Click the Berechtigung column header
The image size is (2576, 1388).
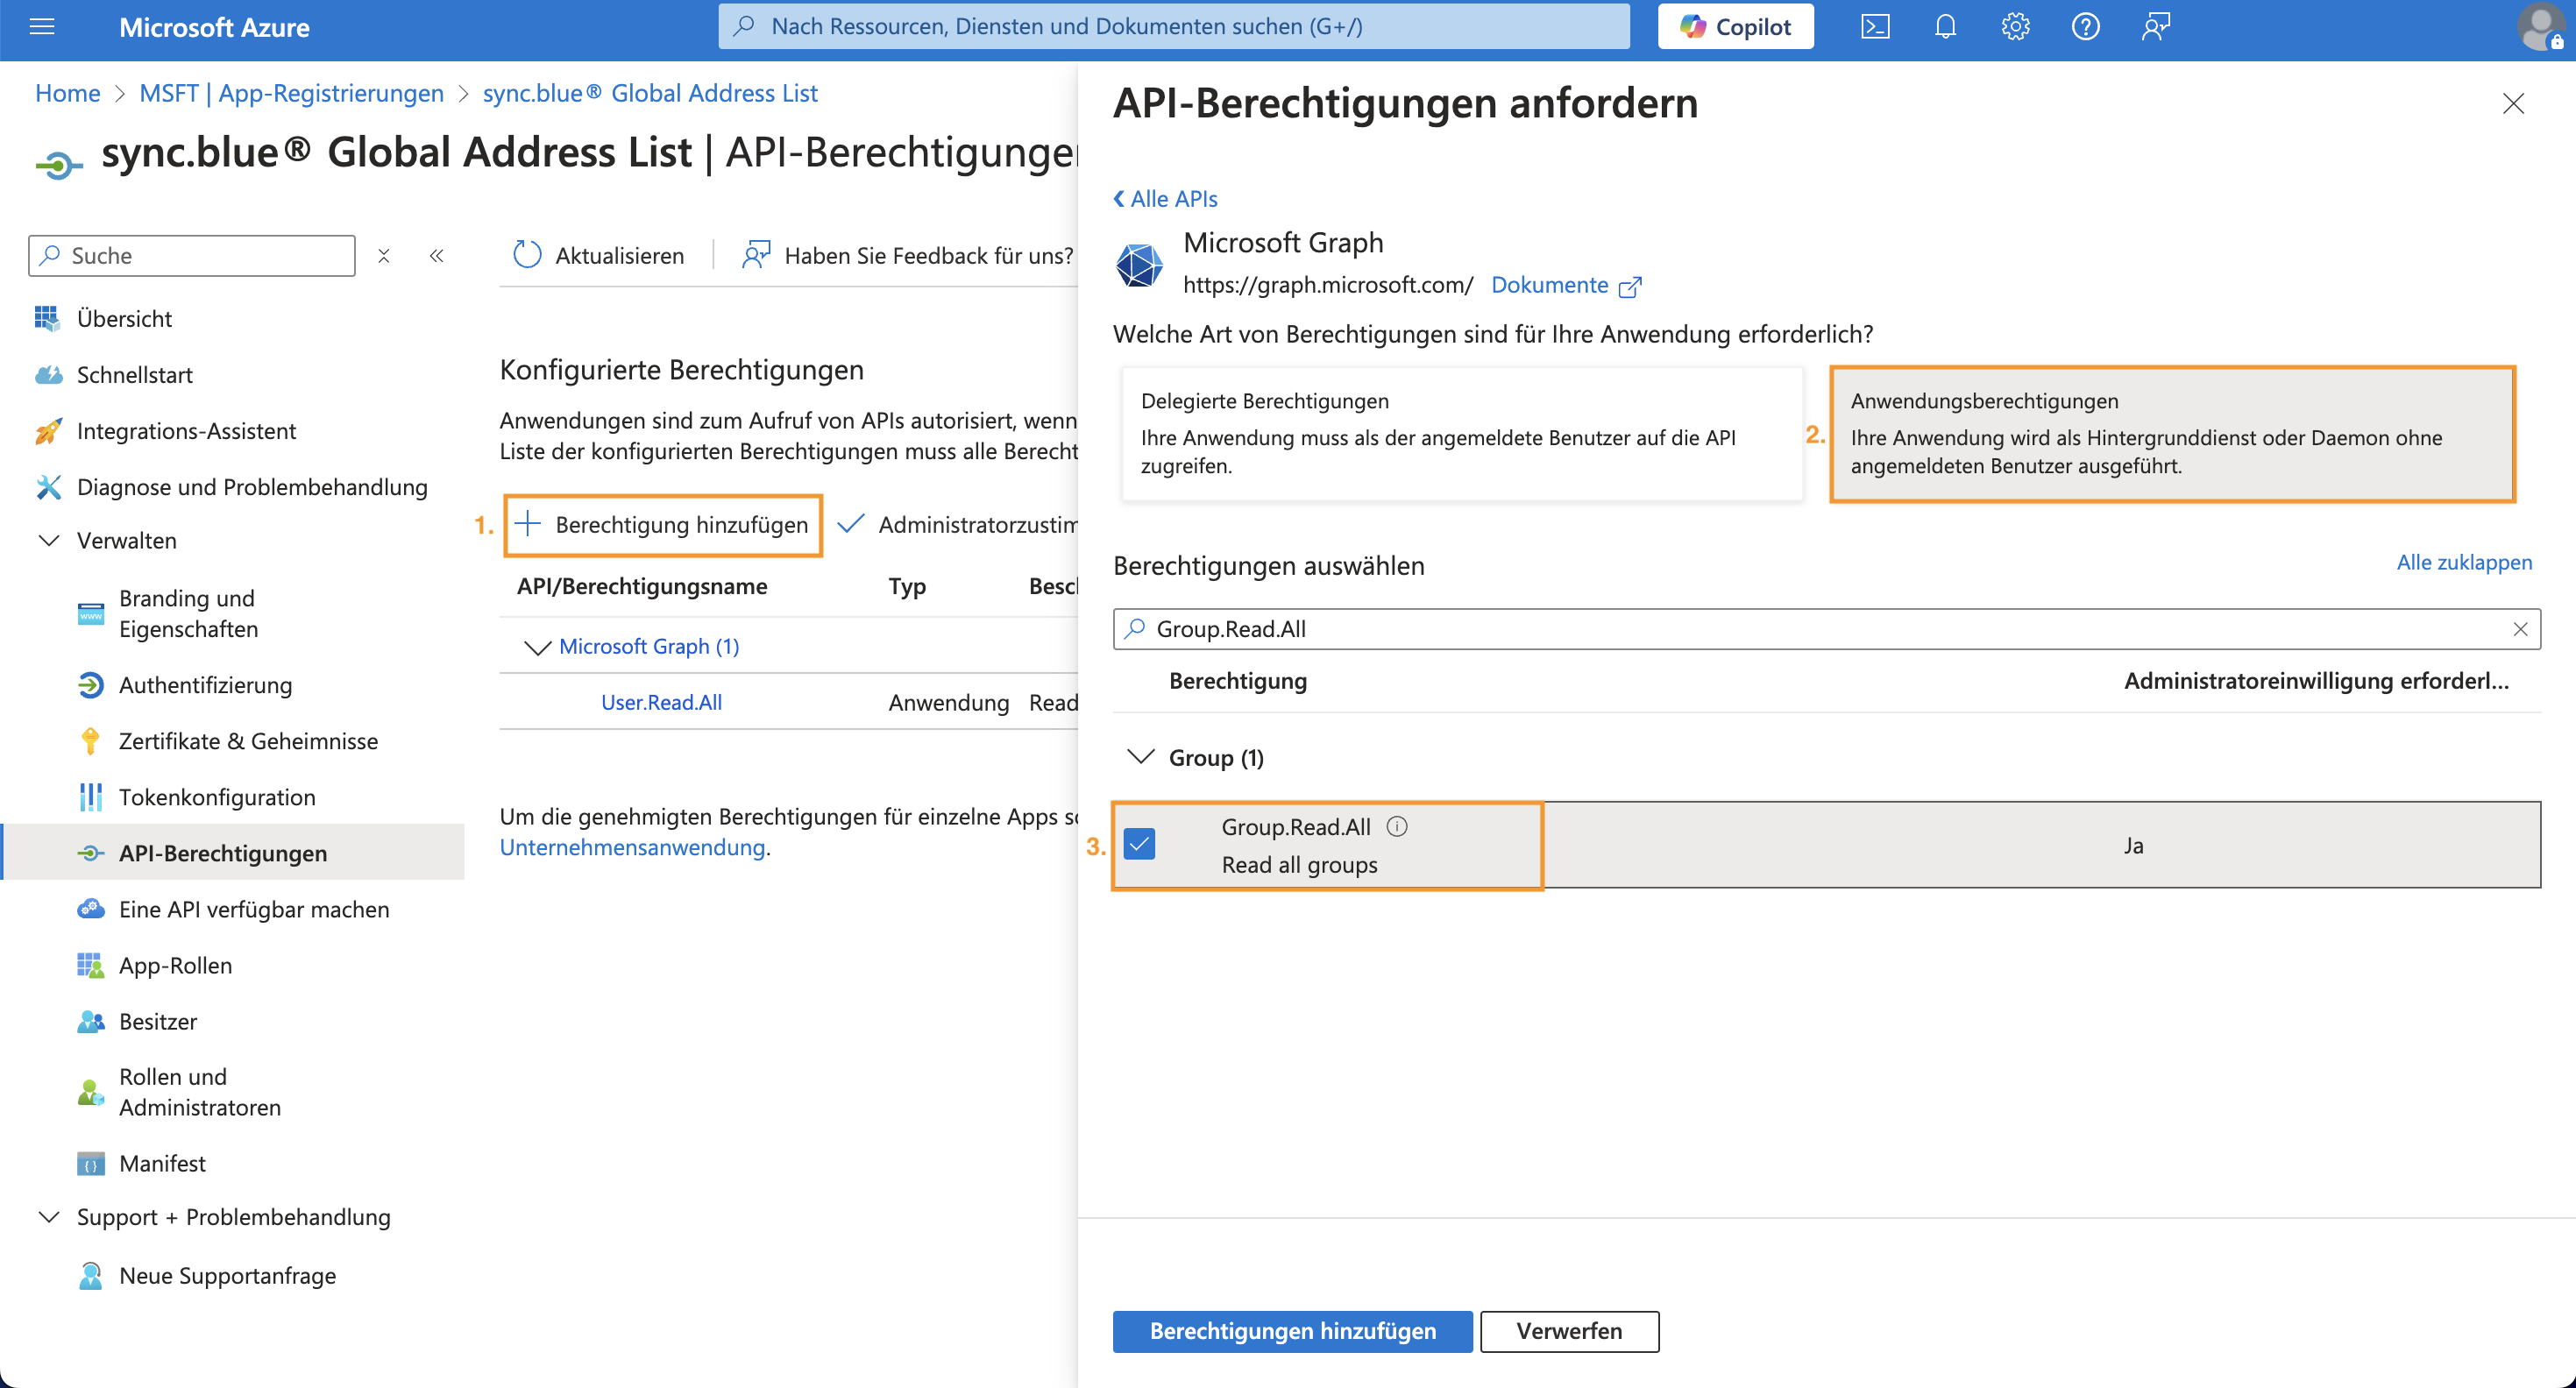tap(1238, 681)
